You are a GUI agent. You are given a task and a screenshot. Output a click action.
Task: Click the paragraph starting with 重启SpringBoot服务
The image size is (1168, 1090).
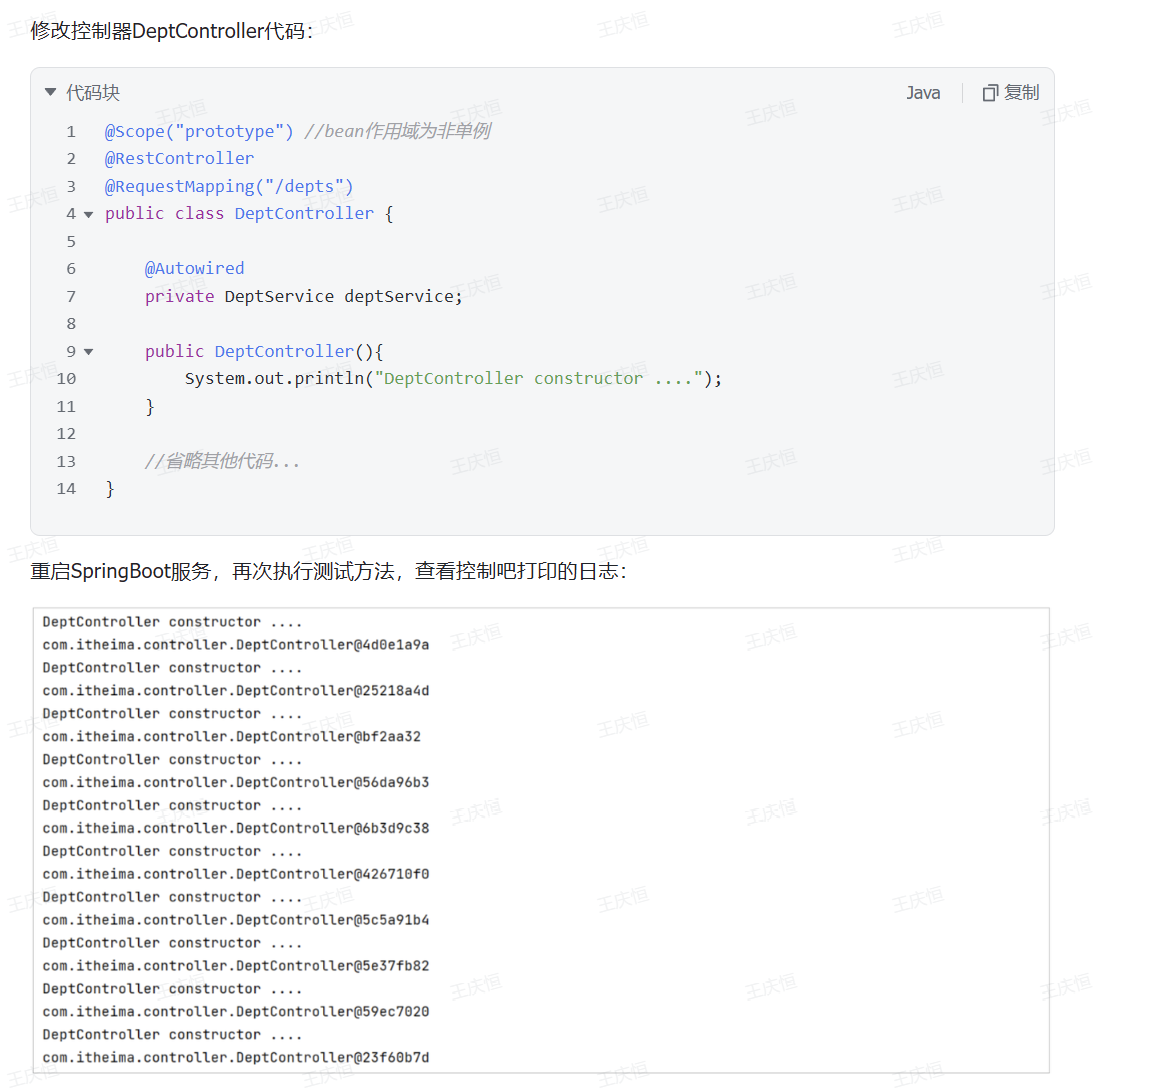pyautogui.click(x=328, y=571)
